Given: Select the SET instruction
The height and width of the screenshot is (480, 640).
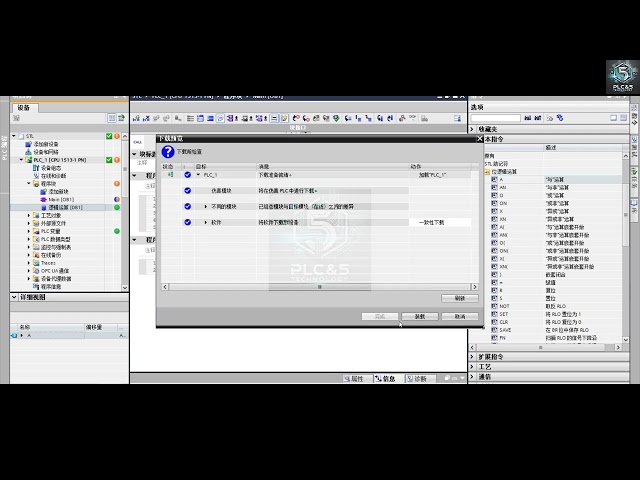Looking at the screenshot, I should [555, 314].
